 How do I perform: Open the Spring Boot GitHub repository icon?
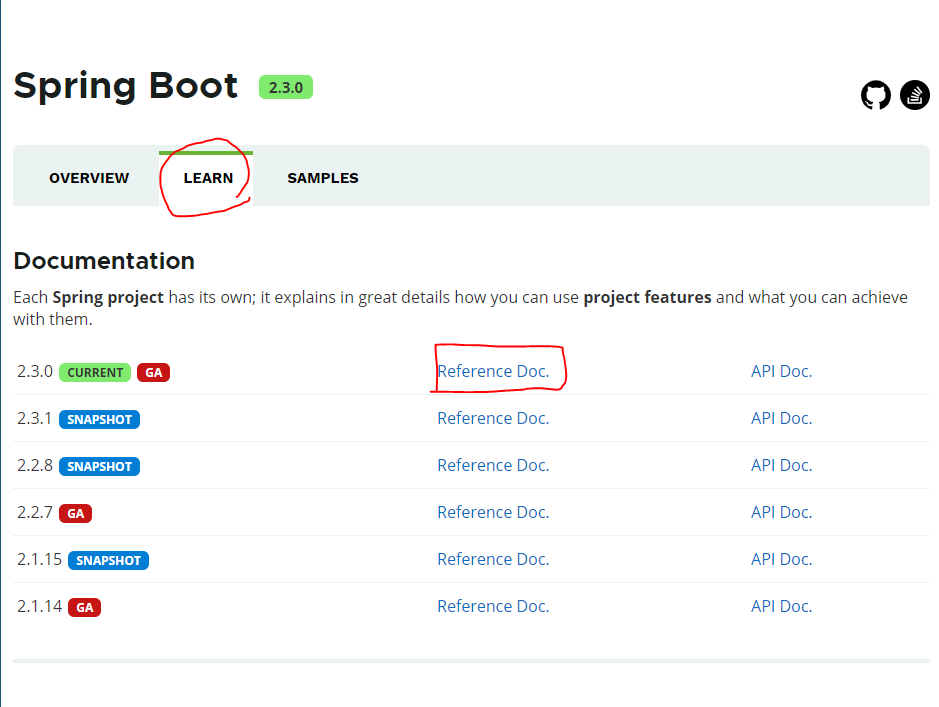click(876, 95)
